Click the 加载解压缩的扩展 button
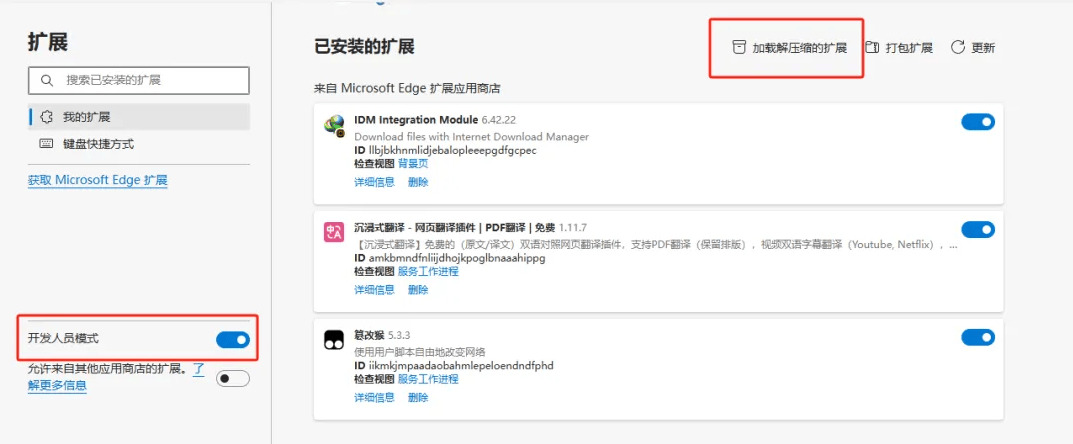Image resolution: width=1073 pixels, height=444 pixels. (x=788, y=48)
